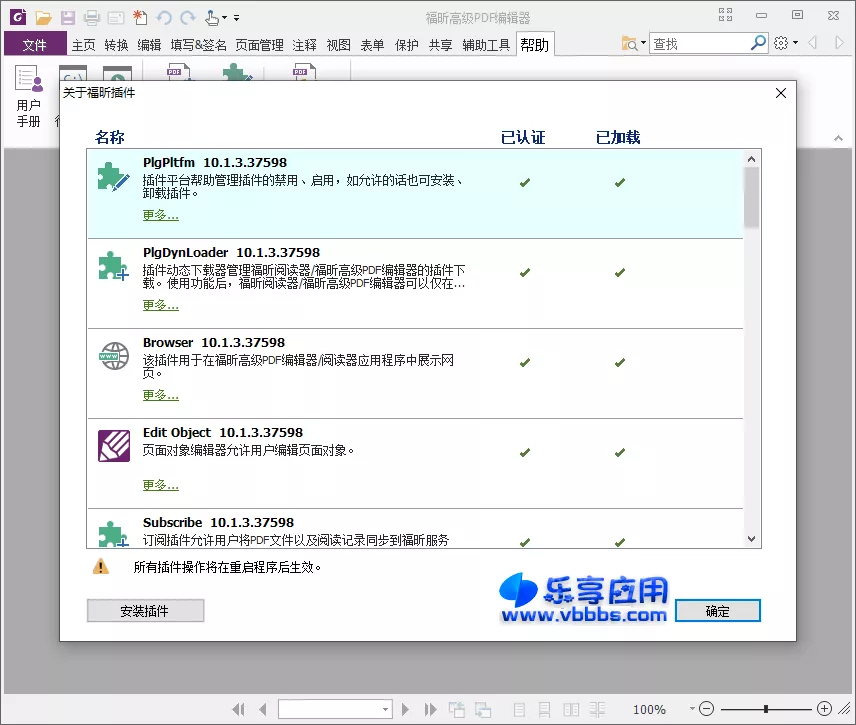Redo the last action

188,18
